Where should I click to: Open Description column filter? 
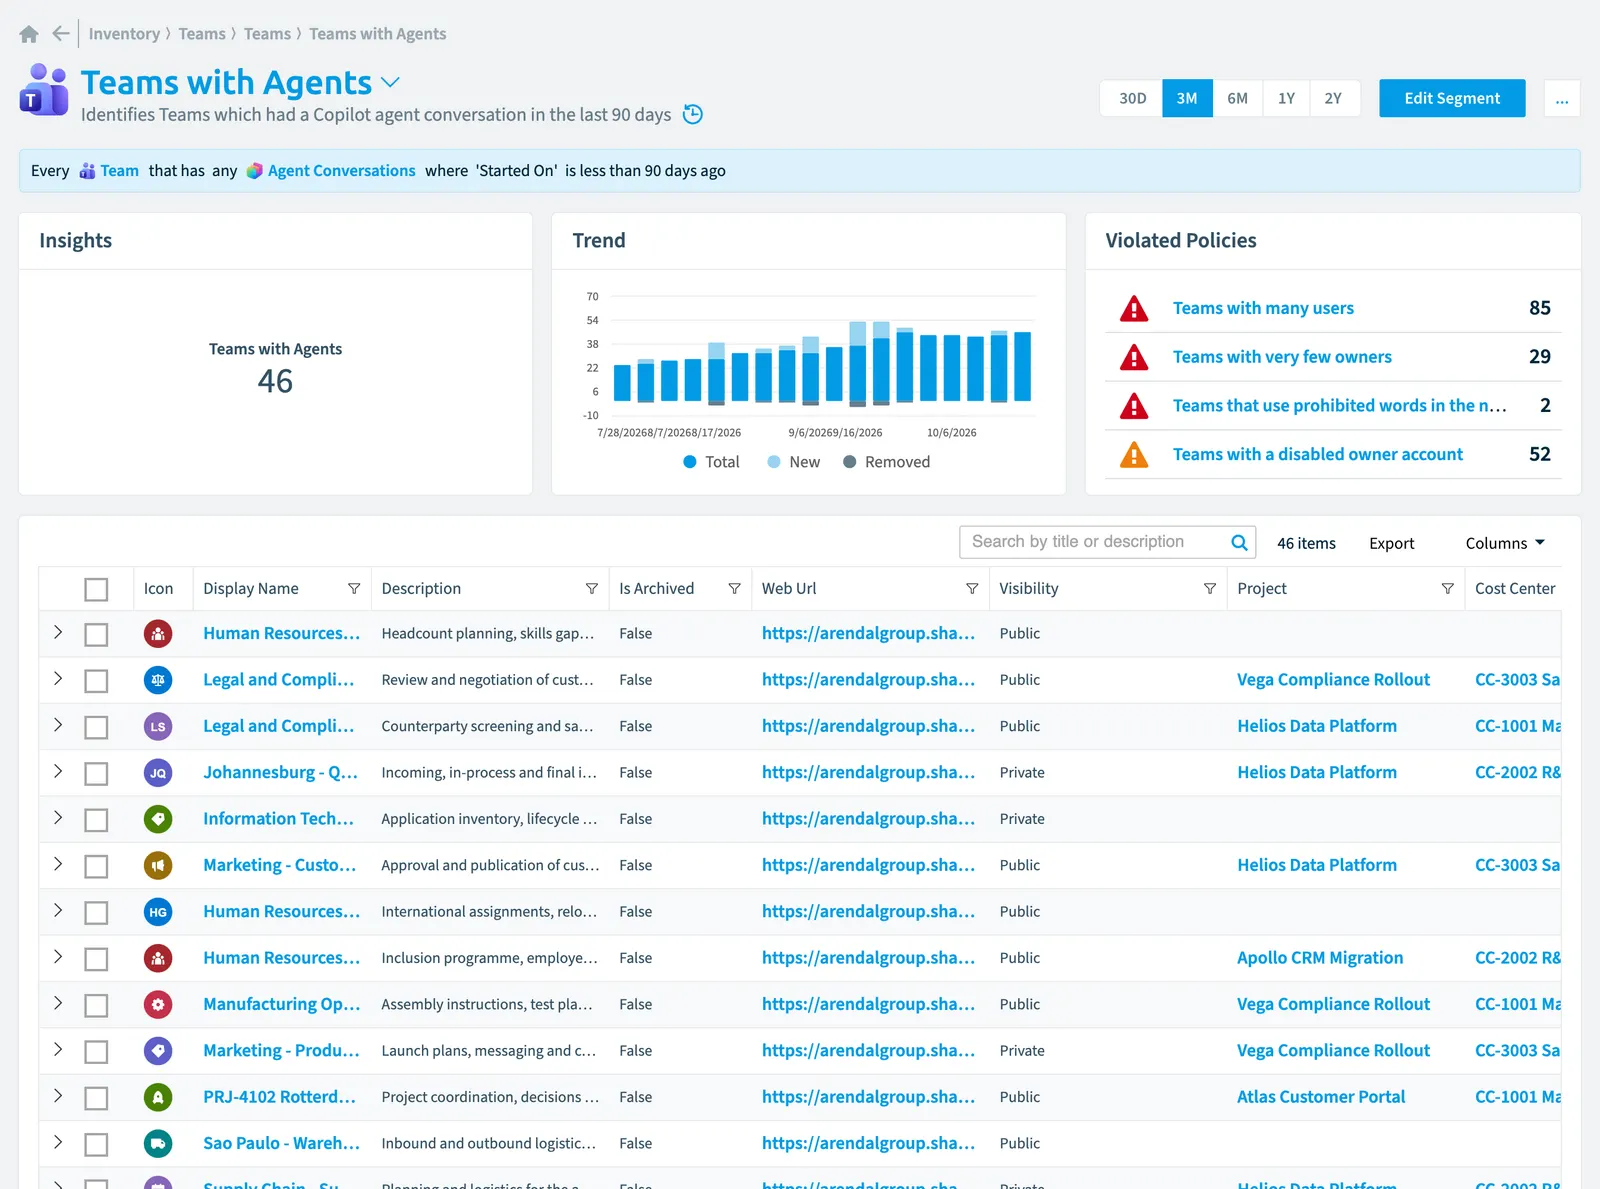592,589
